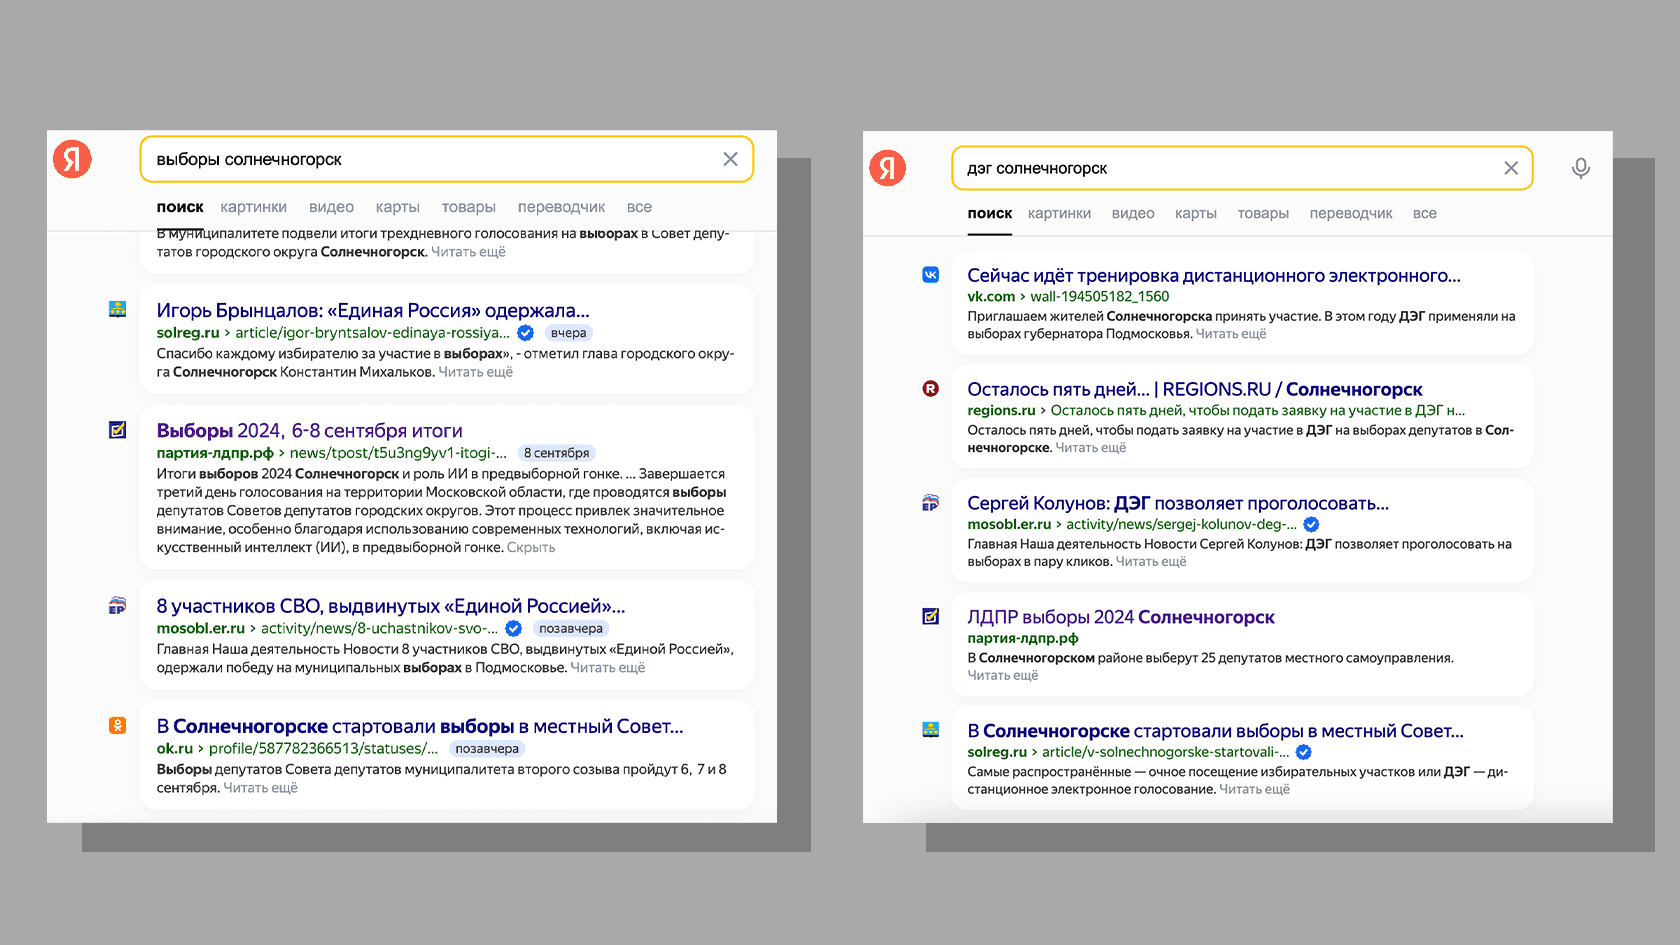Open 'товары' tab in right window

(1263, 214)
